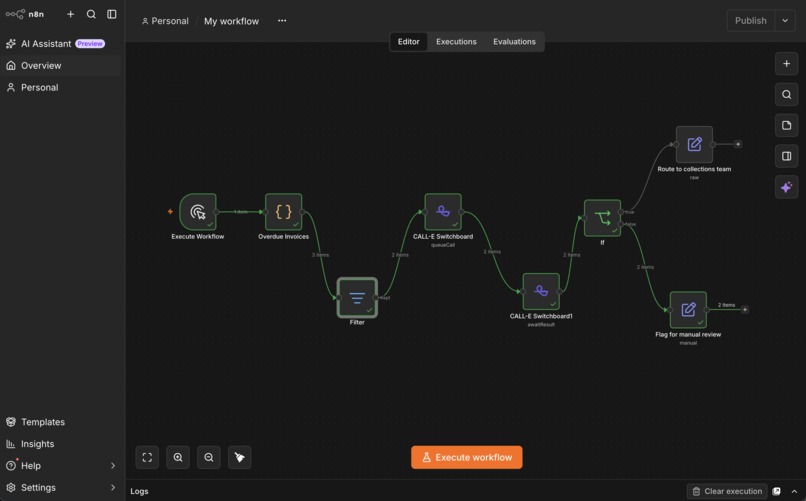
Task: Open the Personal project in sidebar
Action: pos(61,87)
